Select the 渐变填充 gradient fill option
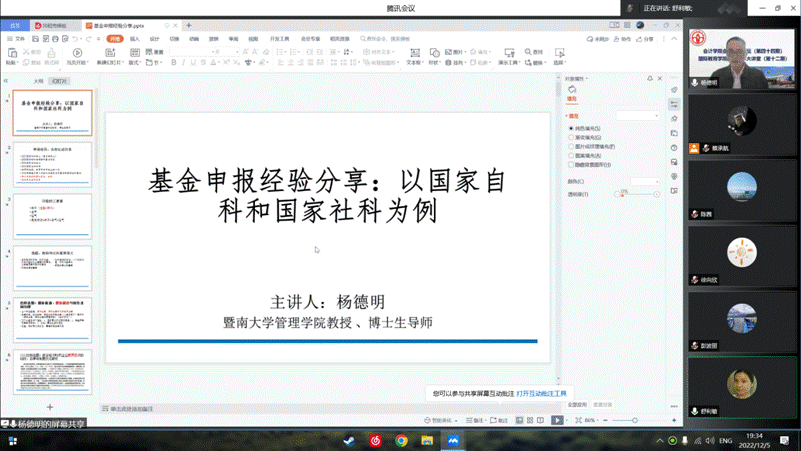The height and width of the screenshot is (451, 801). coord(571,137)
